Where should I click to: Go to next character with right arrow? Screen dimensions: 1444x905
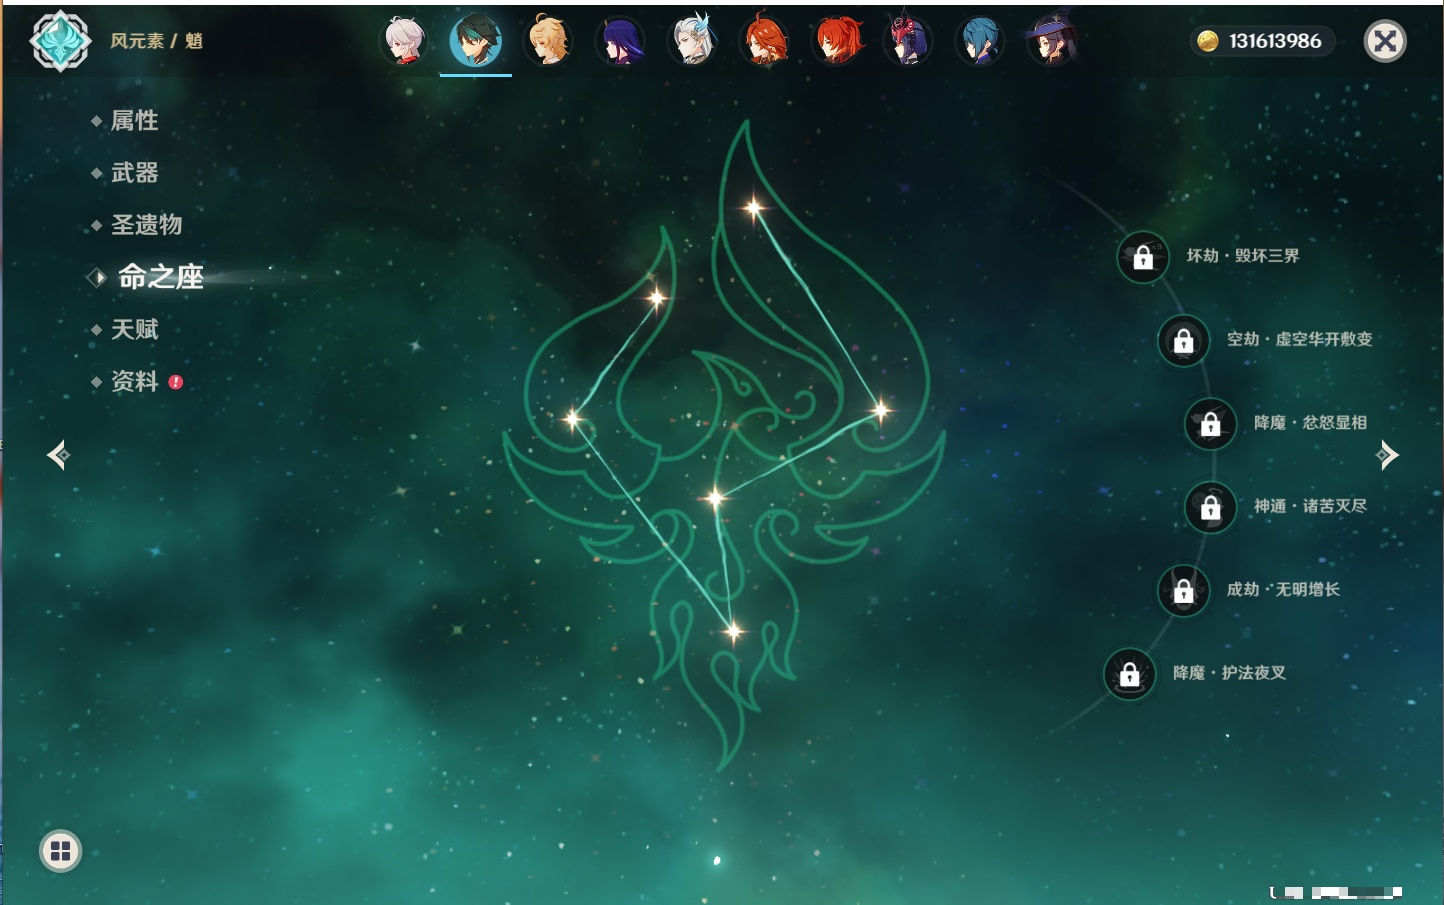coord(1387,455)
